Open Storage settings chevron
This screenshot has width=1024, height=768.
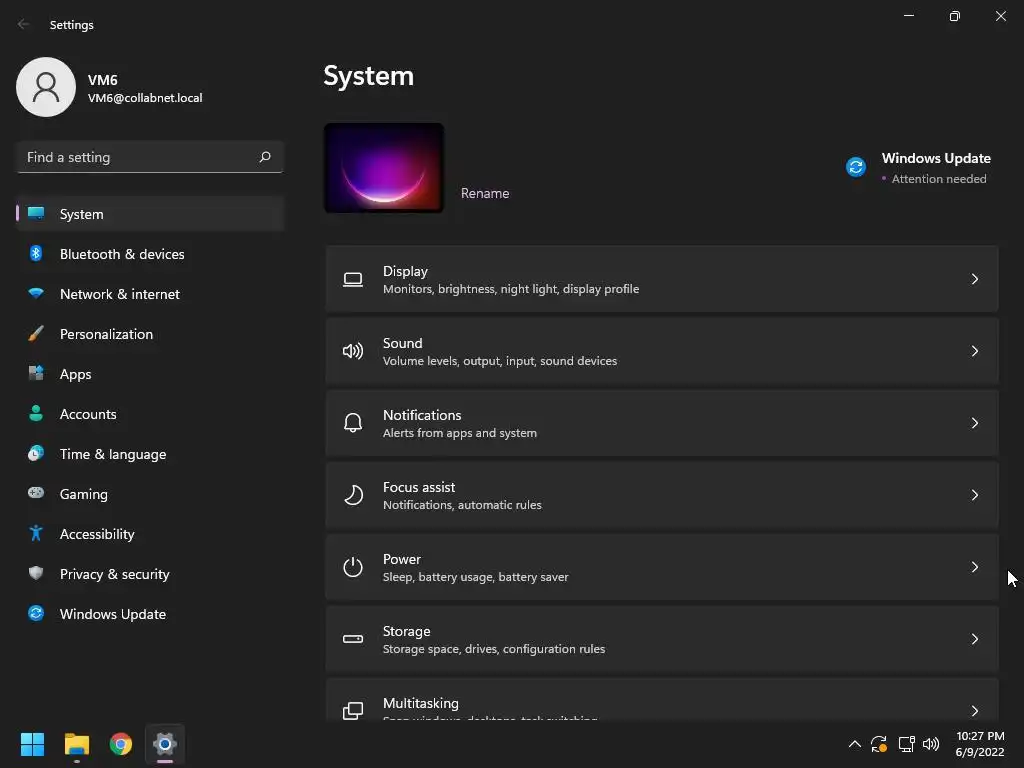pos(974,639)
